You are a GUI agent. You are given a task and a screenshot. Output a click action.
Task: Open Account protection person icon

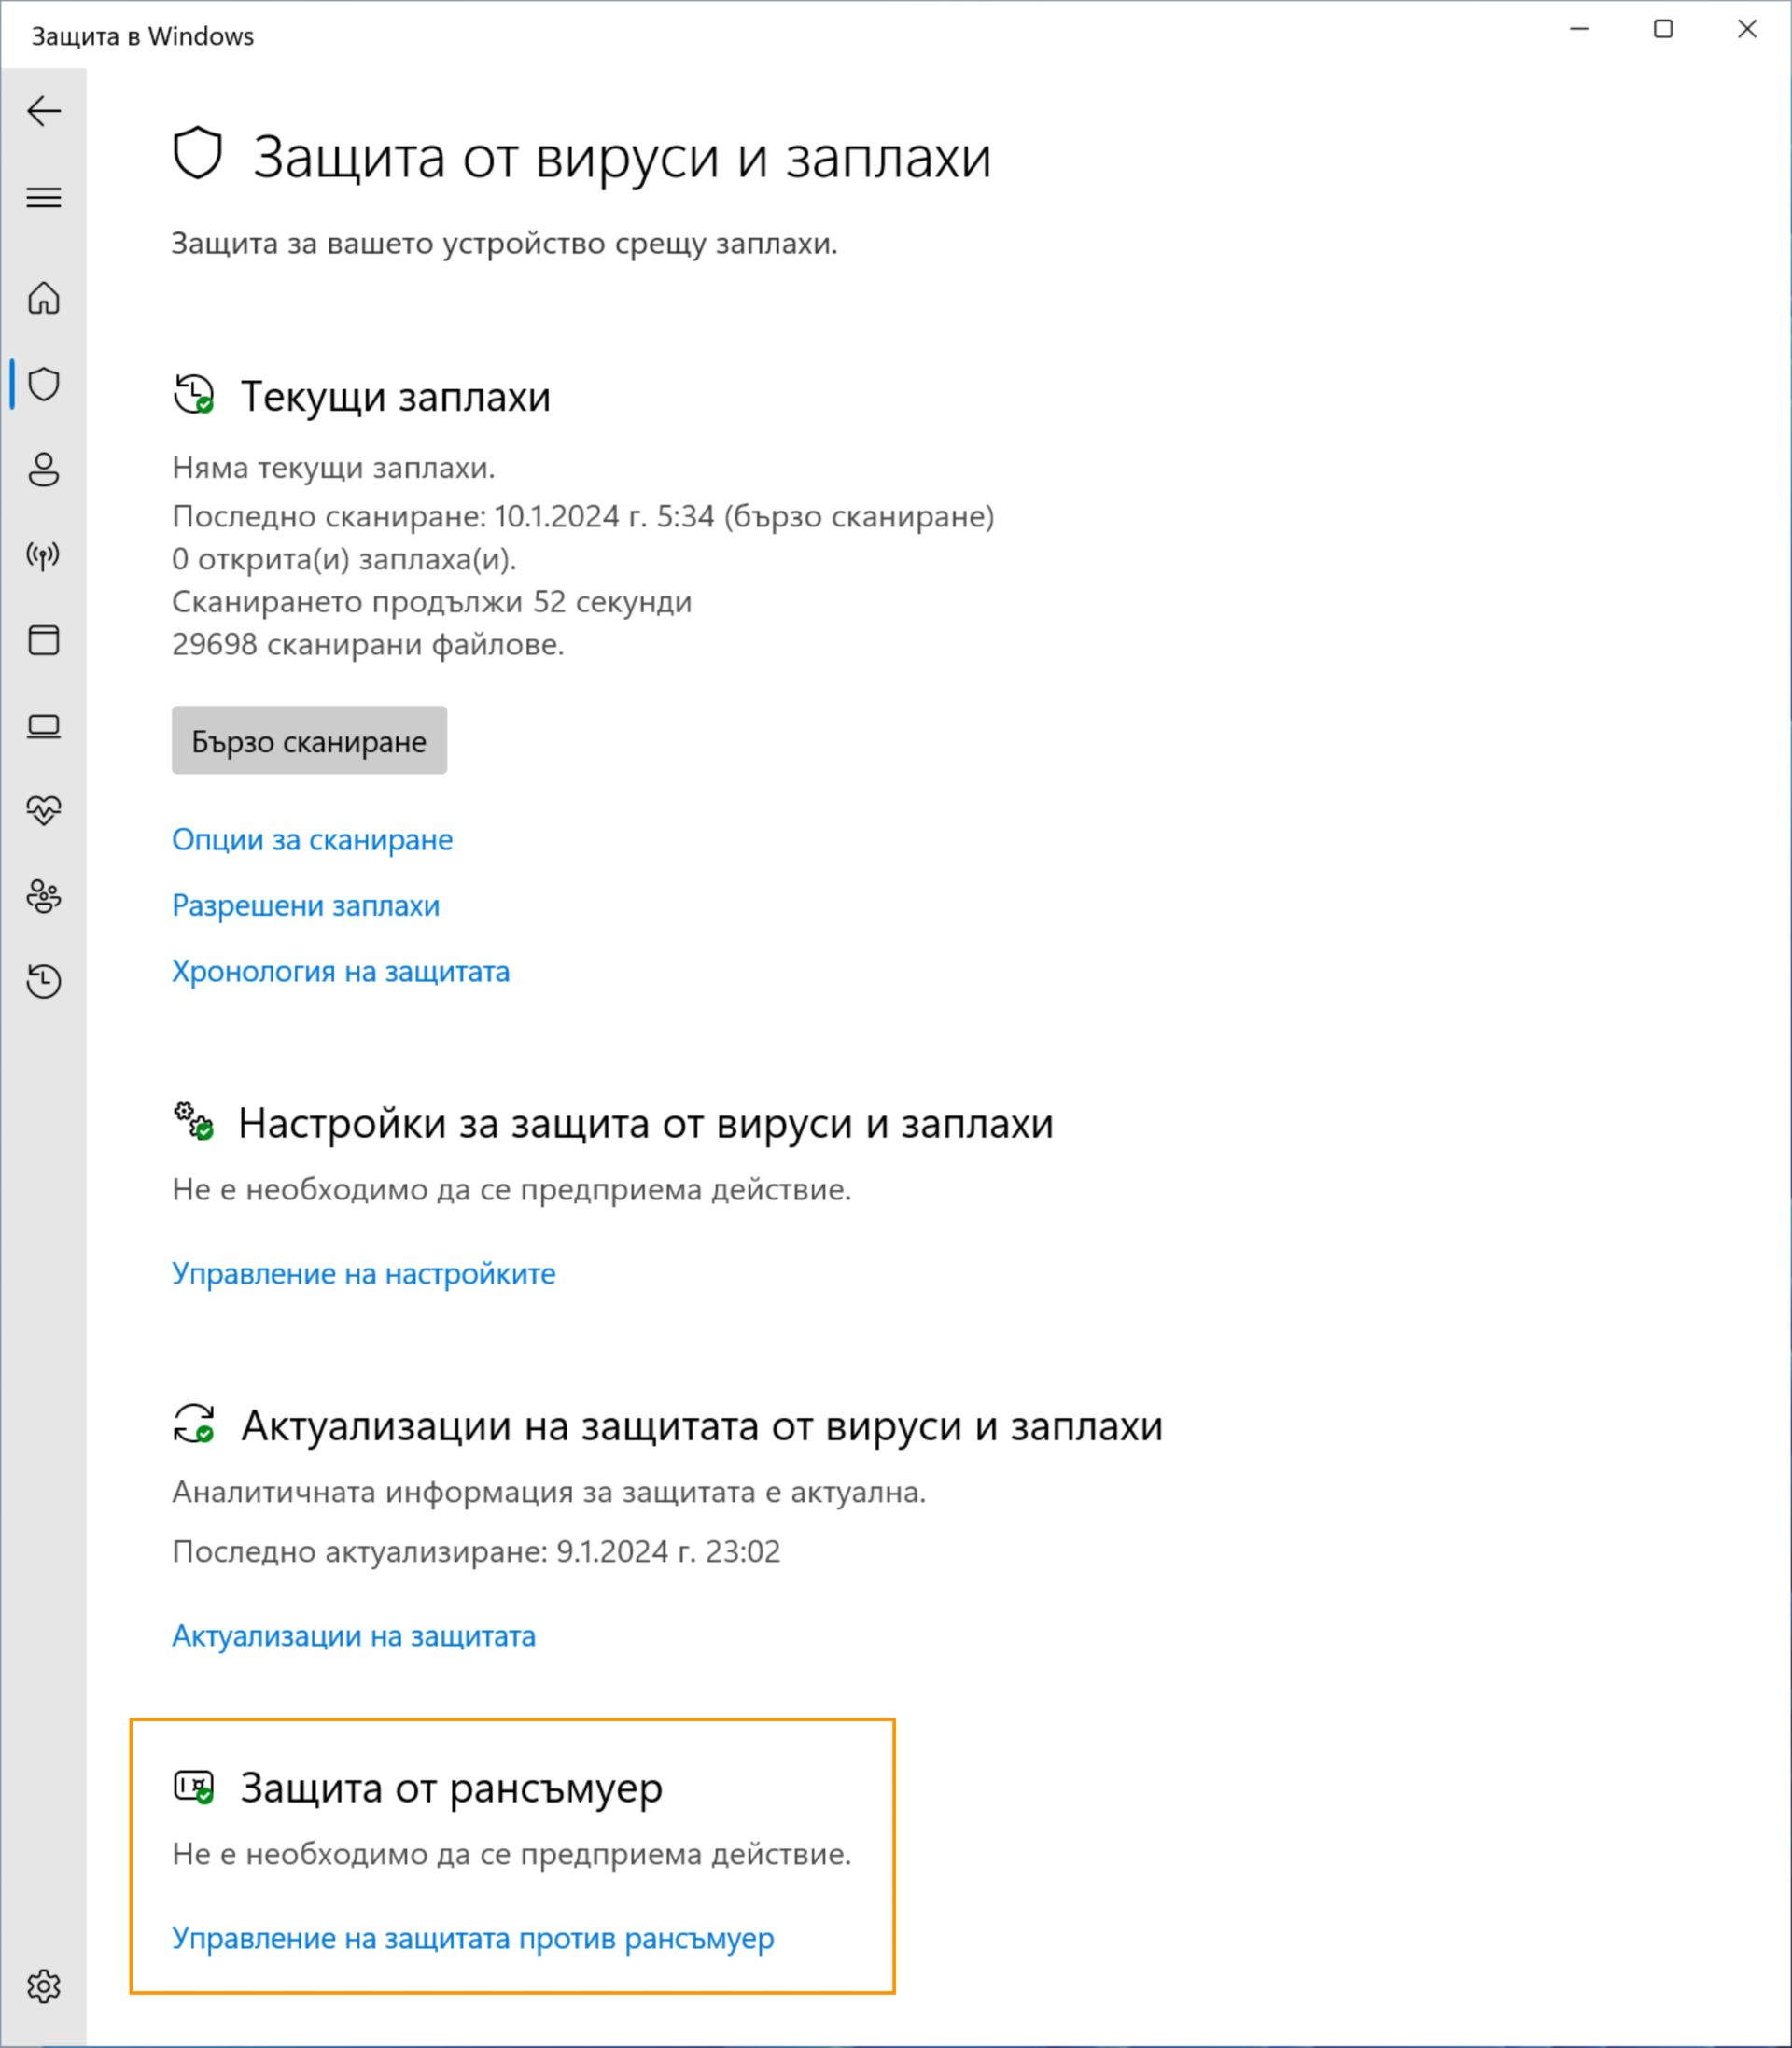click(x=44, y=469)
